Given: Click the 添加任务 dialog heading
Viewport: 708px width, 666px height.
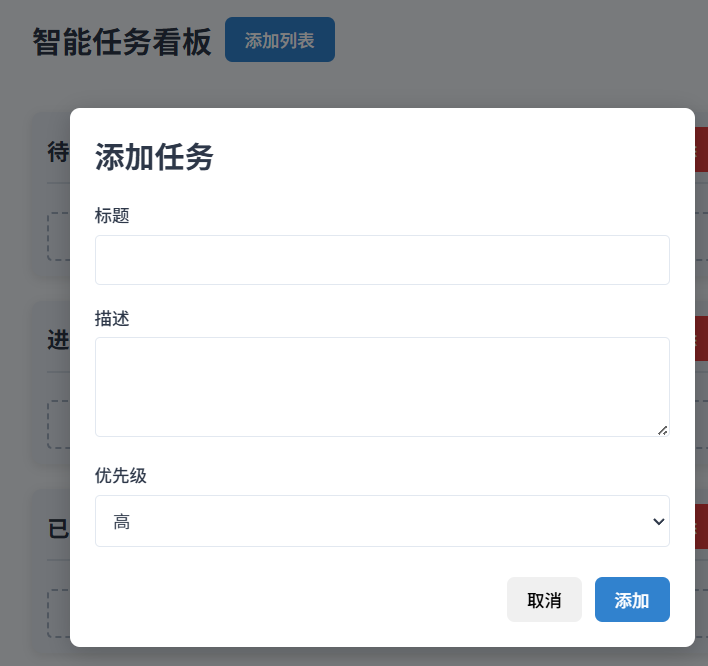Looking at the screenshot, I should click(x=154, y=157).
